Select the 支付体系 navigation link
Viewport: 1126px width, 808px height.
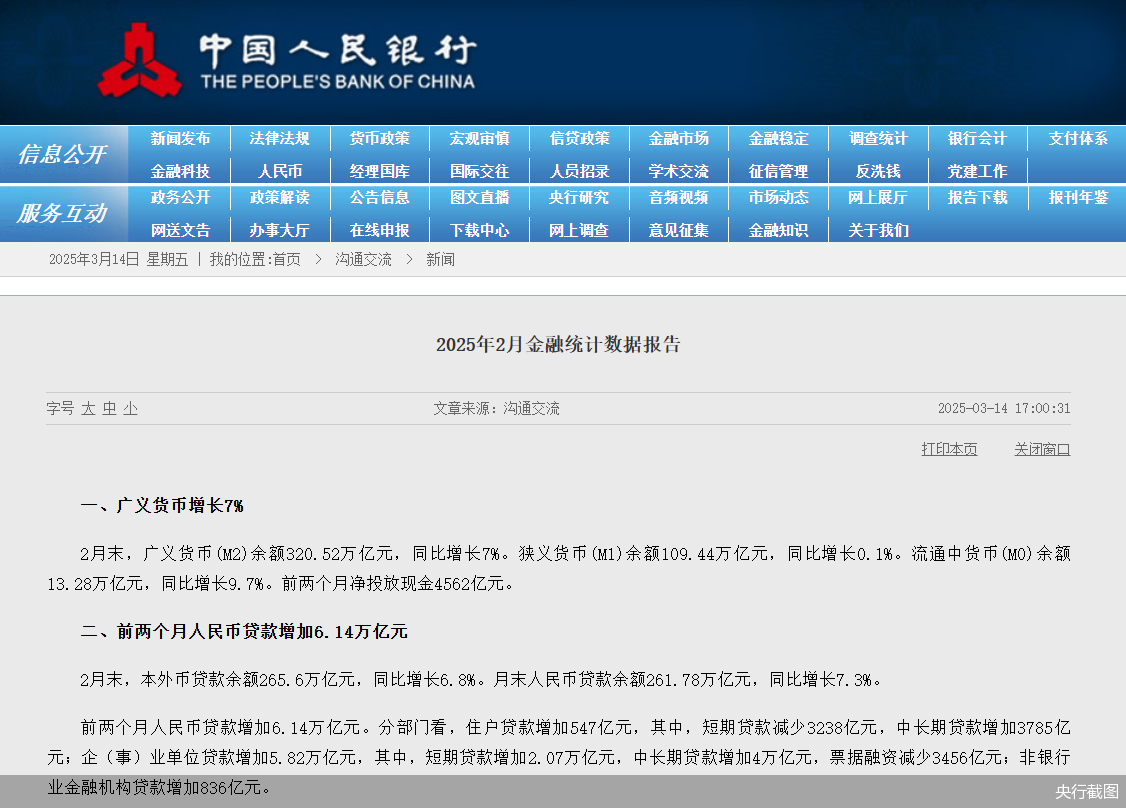1077,139
